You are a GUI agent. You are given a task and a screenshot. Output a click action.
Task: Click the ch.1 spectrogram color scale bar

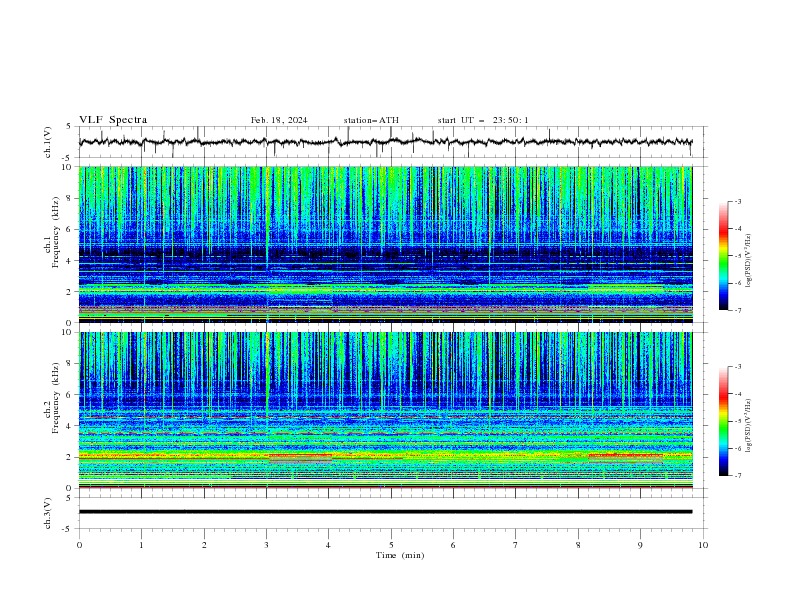coord(723,256)
